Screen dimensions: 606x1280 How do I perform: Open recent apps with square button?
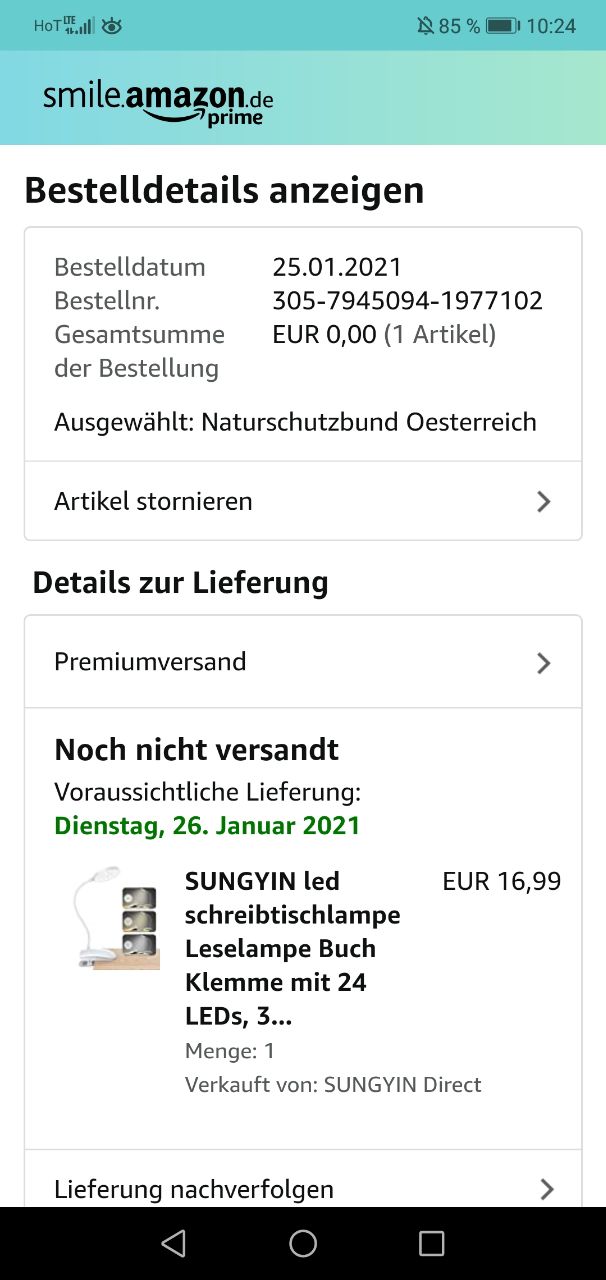(431, 1243)
